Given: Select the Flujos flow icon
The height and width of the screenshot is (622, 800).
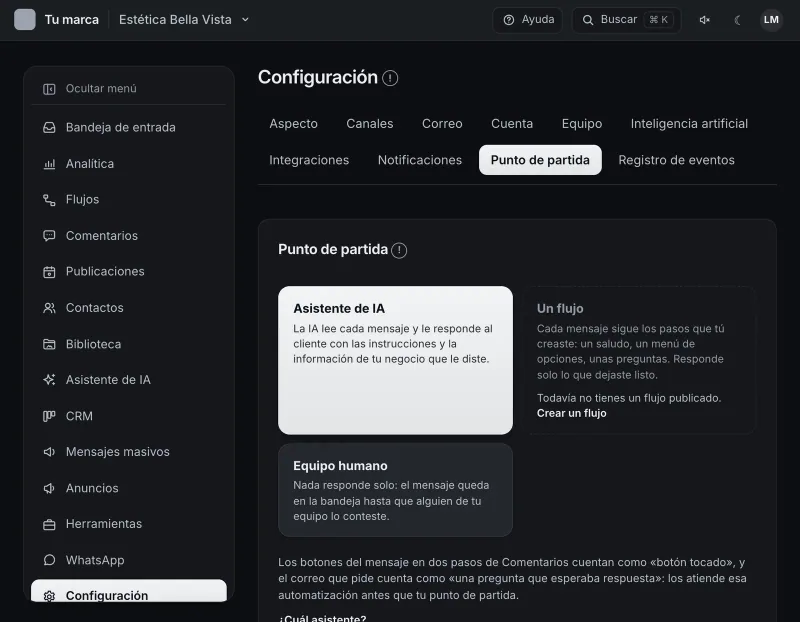Looking at the screenshot, I should (x=49, y=200).
